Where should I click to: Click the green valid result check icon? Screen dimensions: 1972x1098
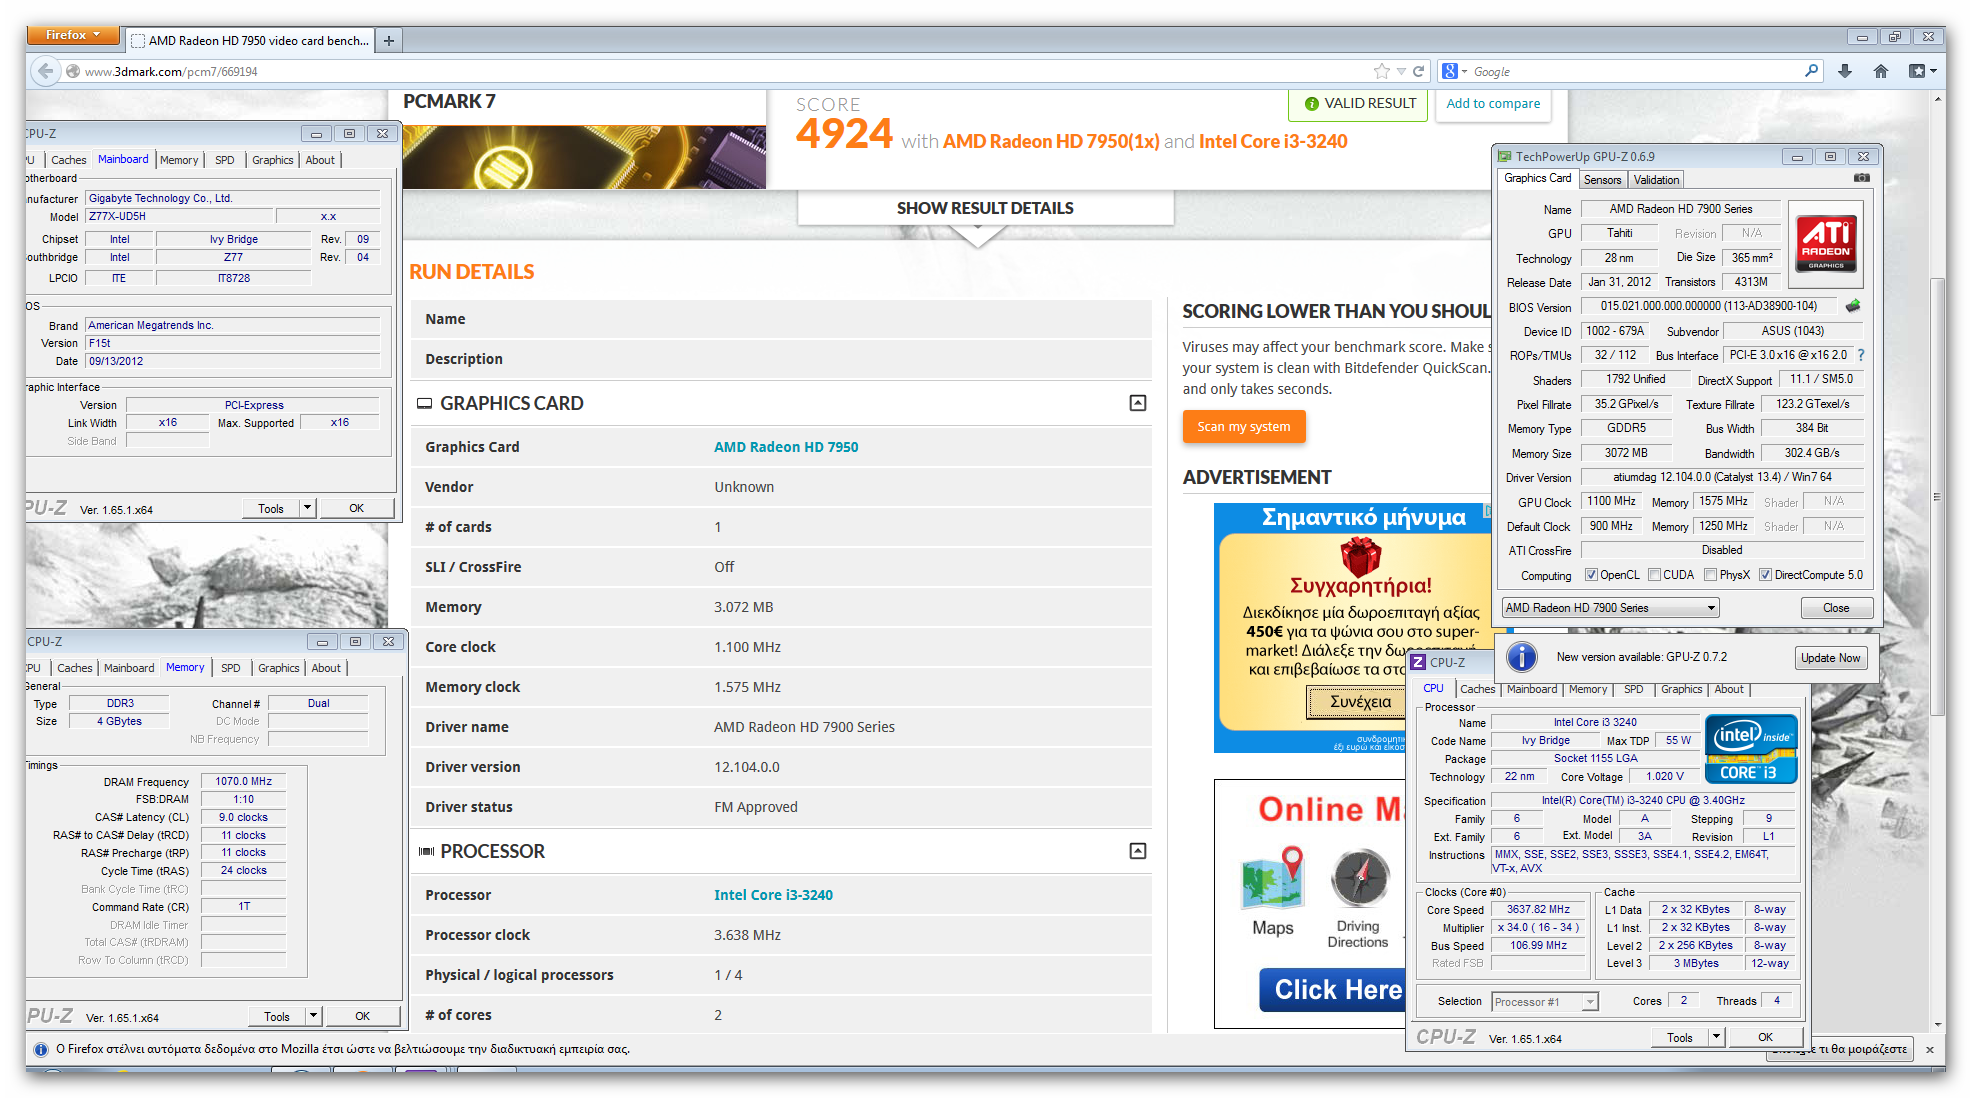[1312, 104]
